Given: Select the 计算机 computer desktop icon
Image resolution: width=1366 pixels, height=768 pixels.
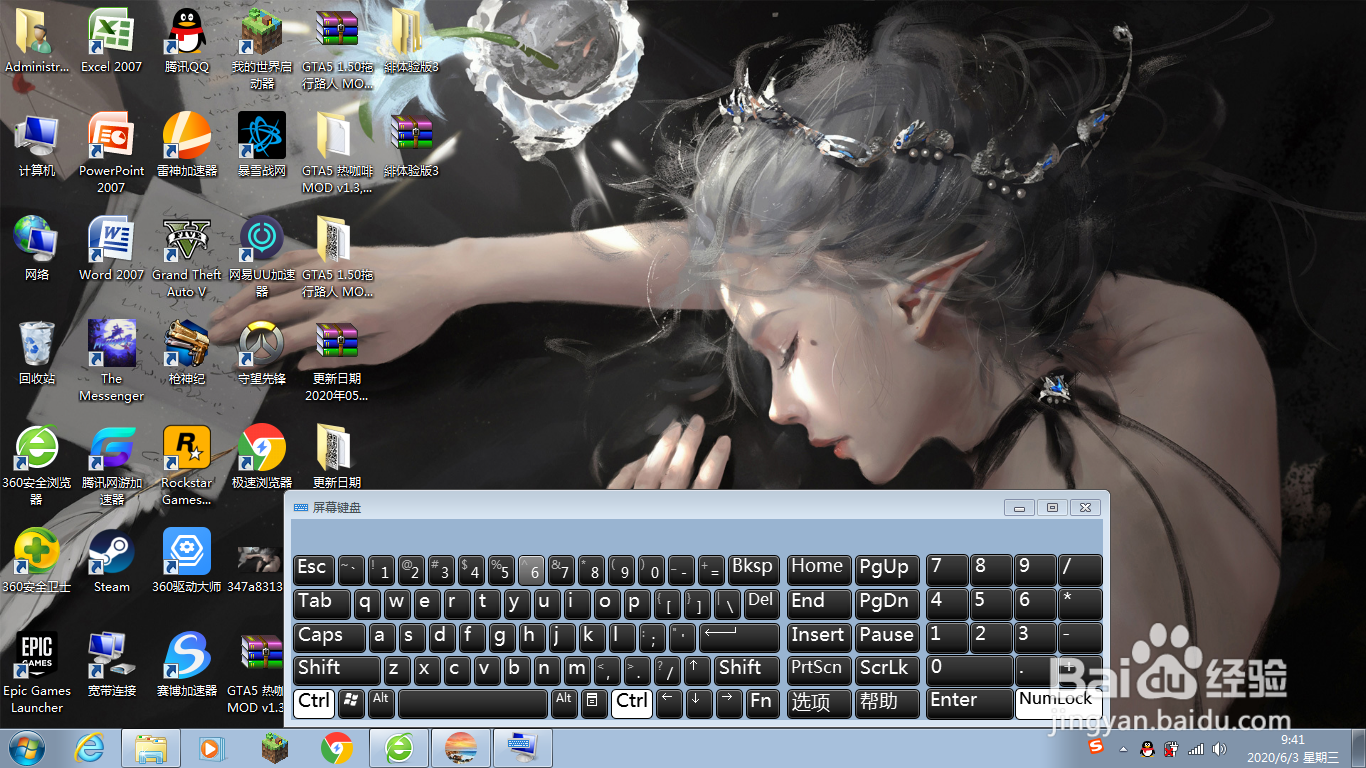Looking at the screenshot, I should [37, 144].
